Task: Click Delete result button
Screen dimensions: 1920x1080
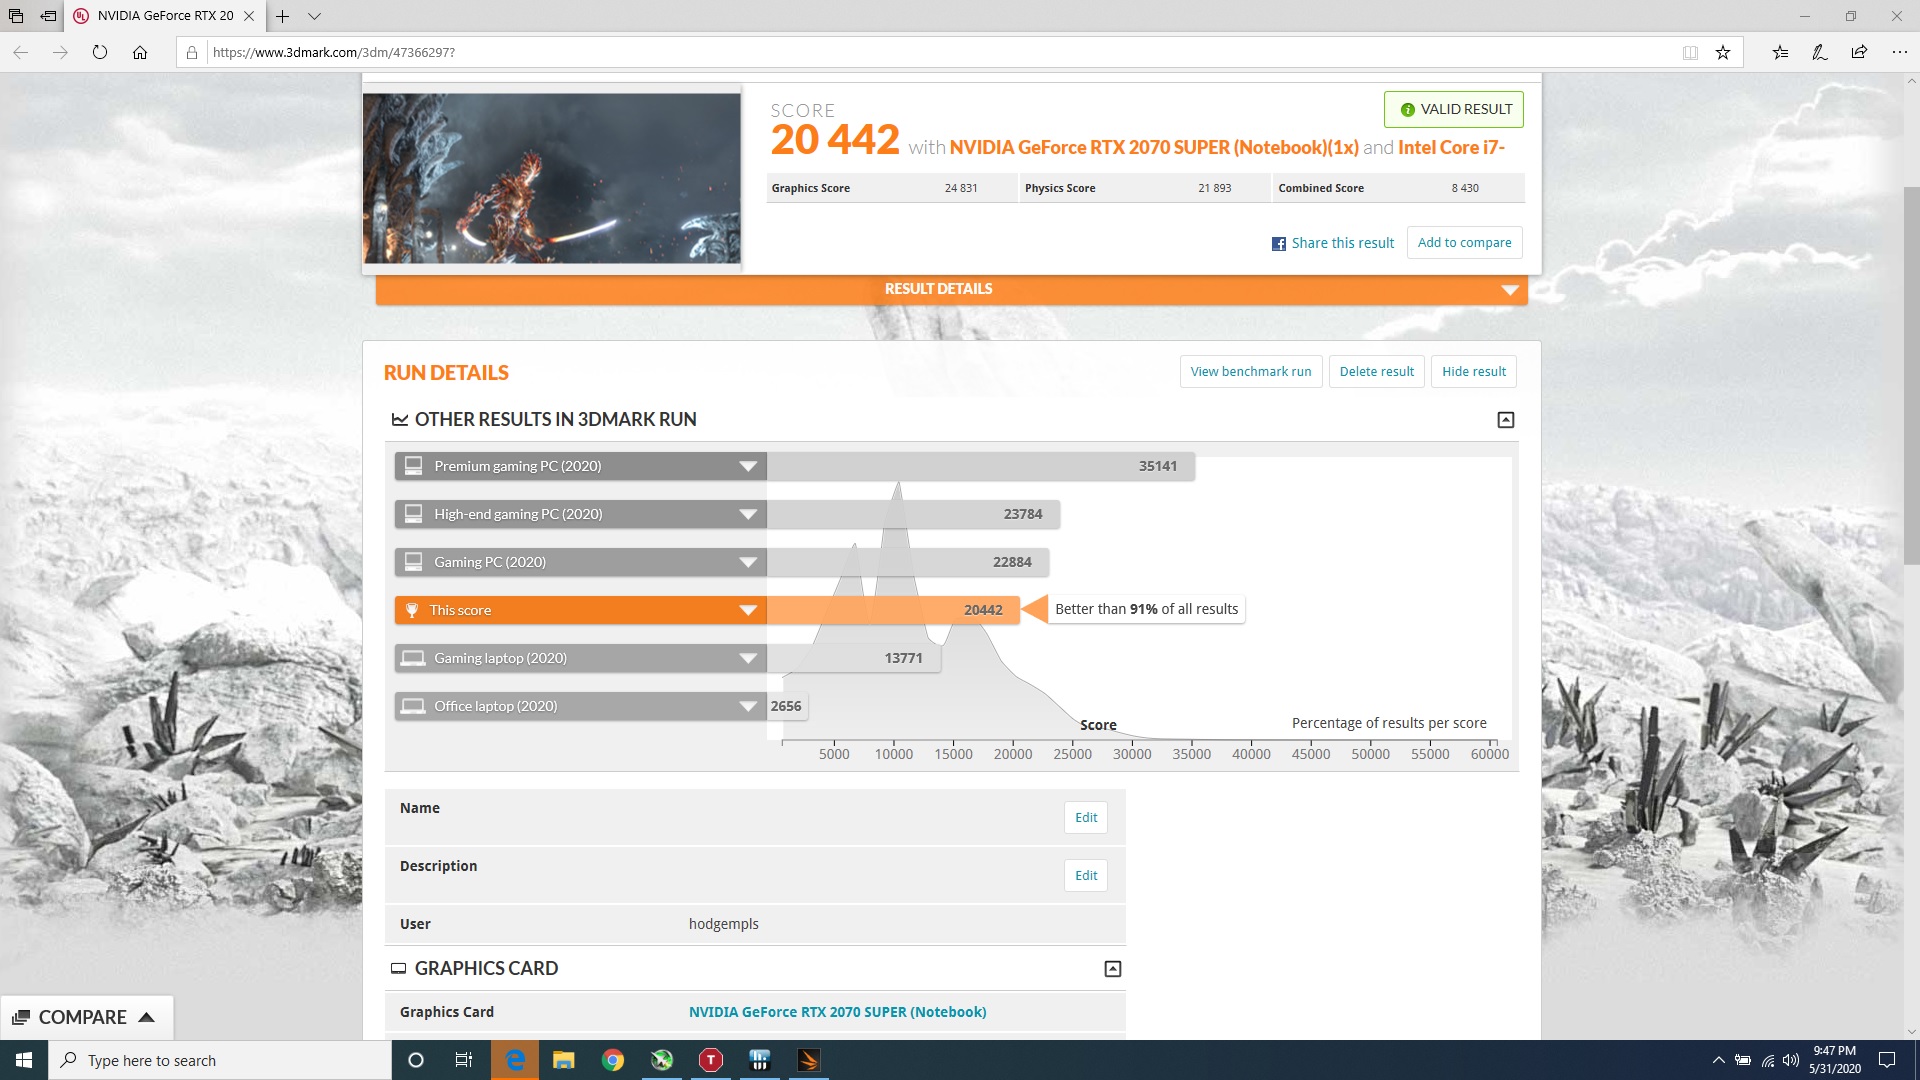Action: (x=1376, y=371)
